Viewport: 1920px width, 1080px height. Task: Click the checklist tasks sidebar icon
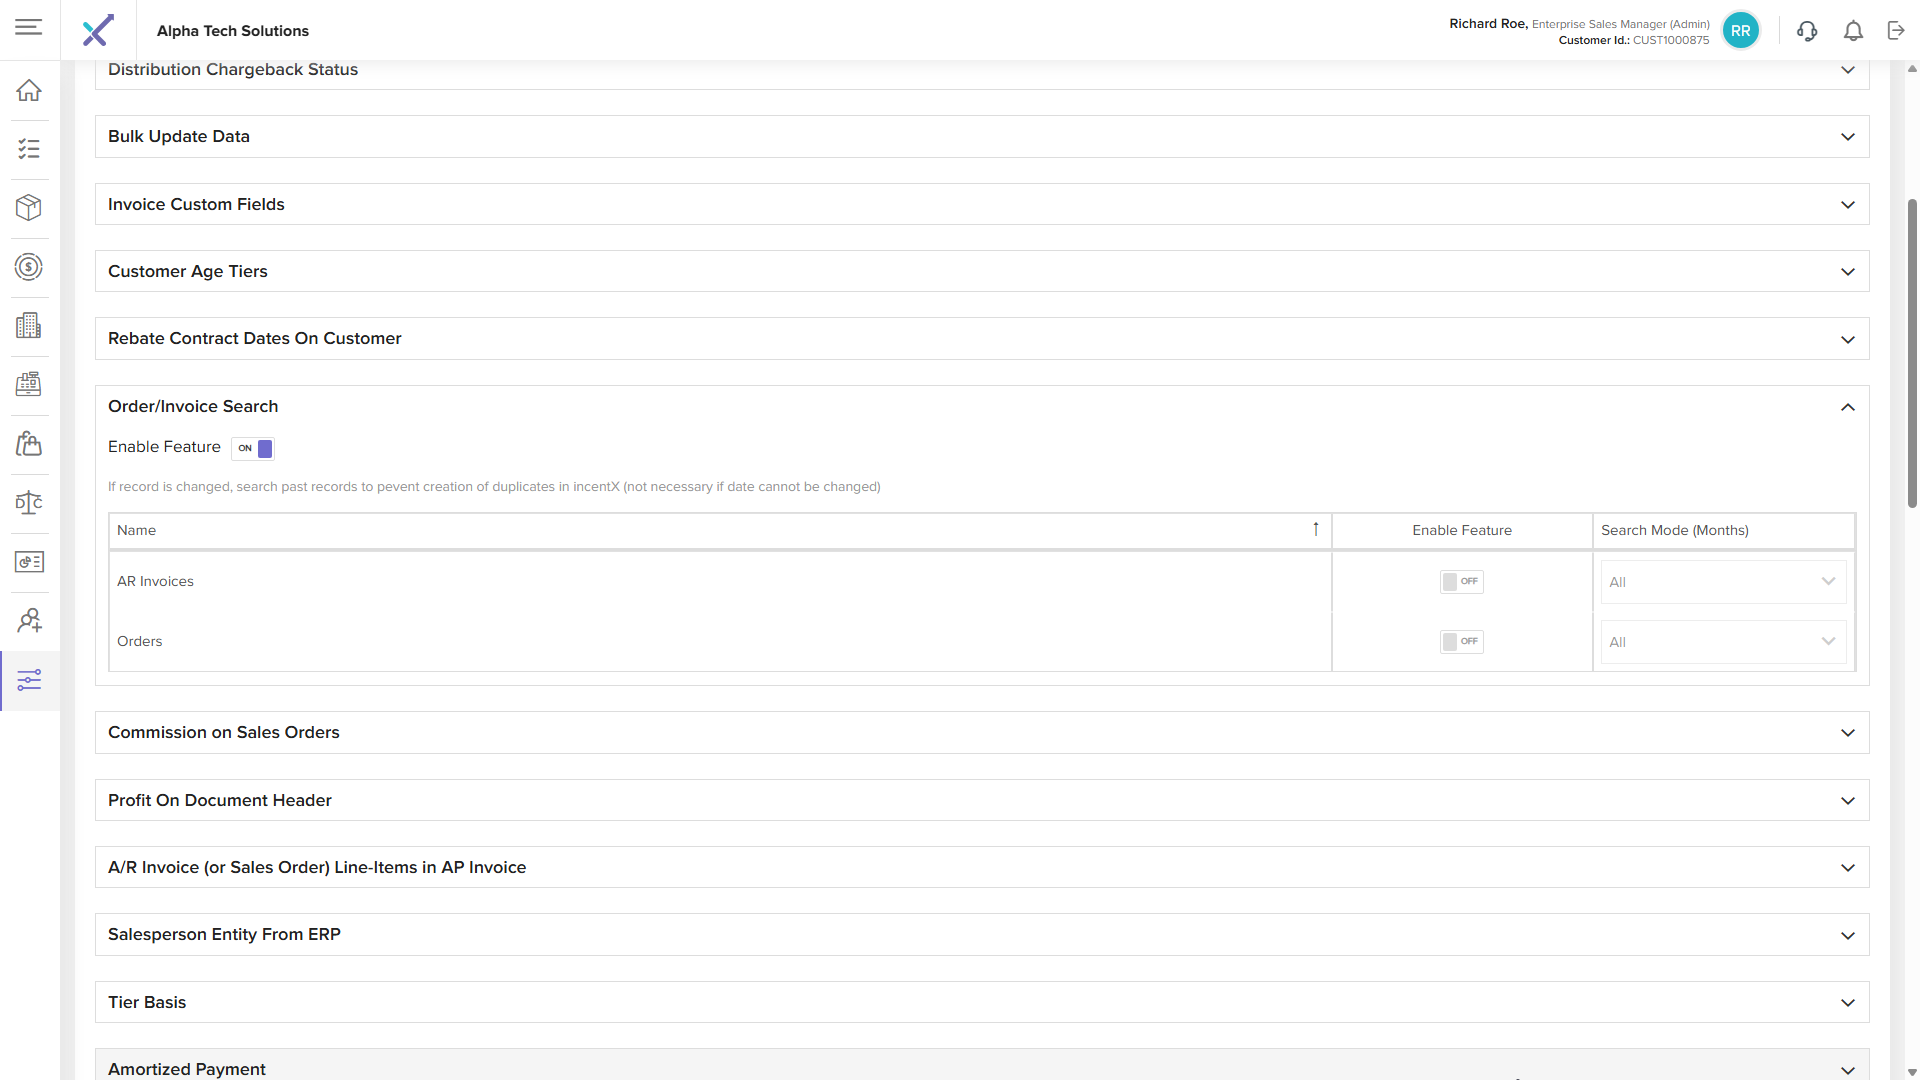click(x=29, y=149)
